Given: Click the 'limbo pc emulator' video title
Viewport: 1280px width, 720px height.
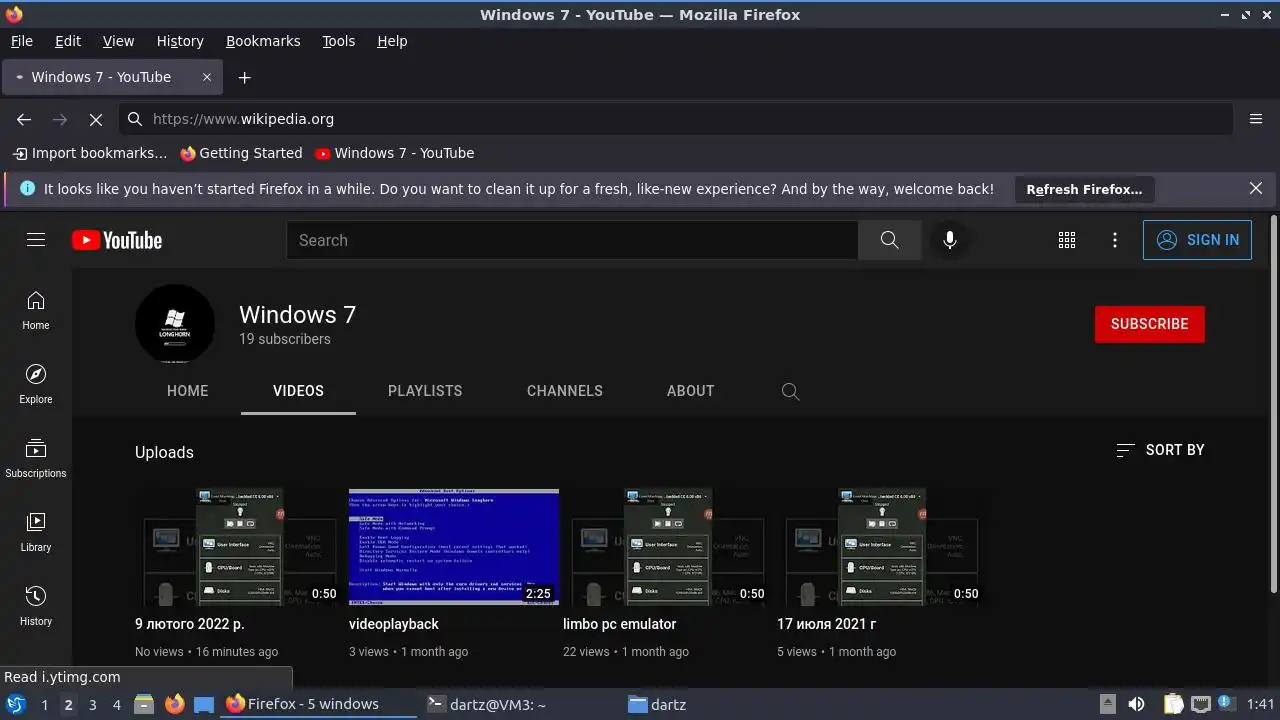Looking at the screenshot, I should [620, 624].
